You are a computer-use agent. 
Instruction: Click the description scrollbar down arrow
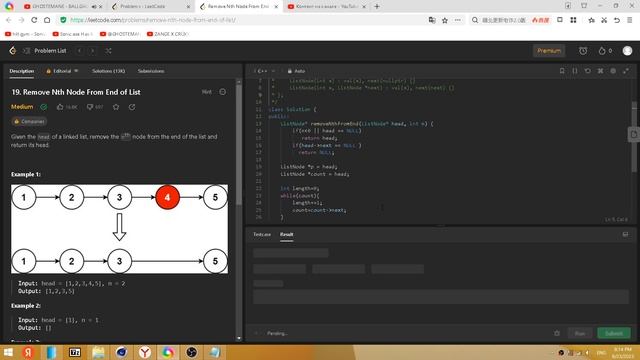(x=239, y=338)
